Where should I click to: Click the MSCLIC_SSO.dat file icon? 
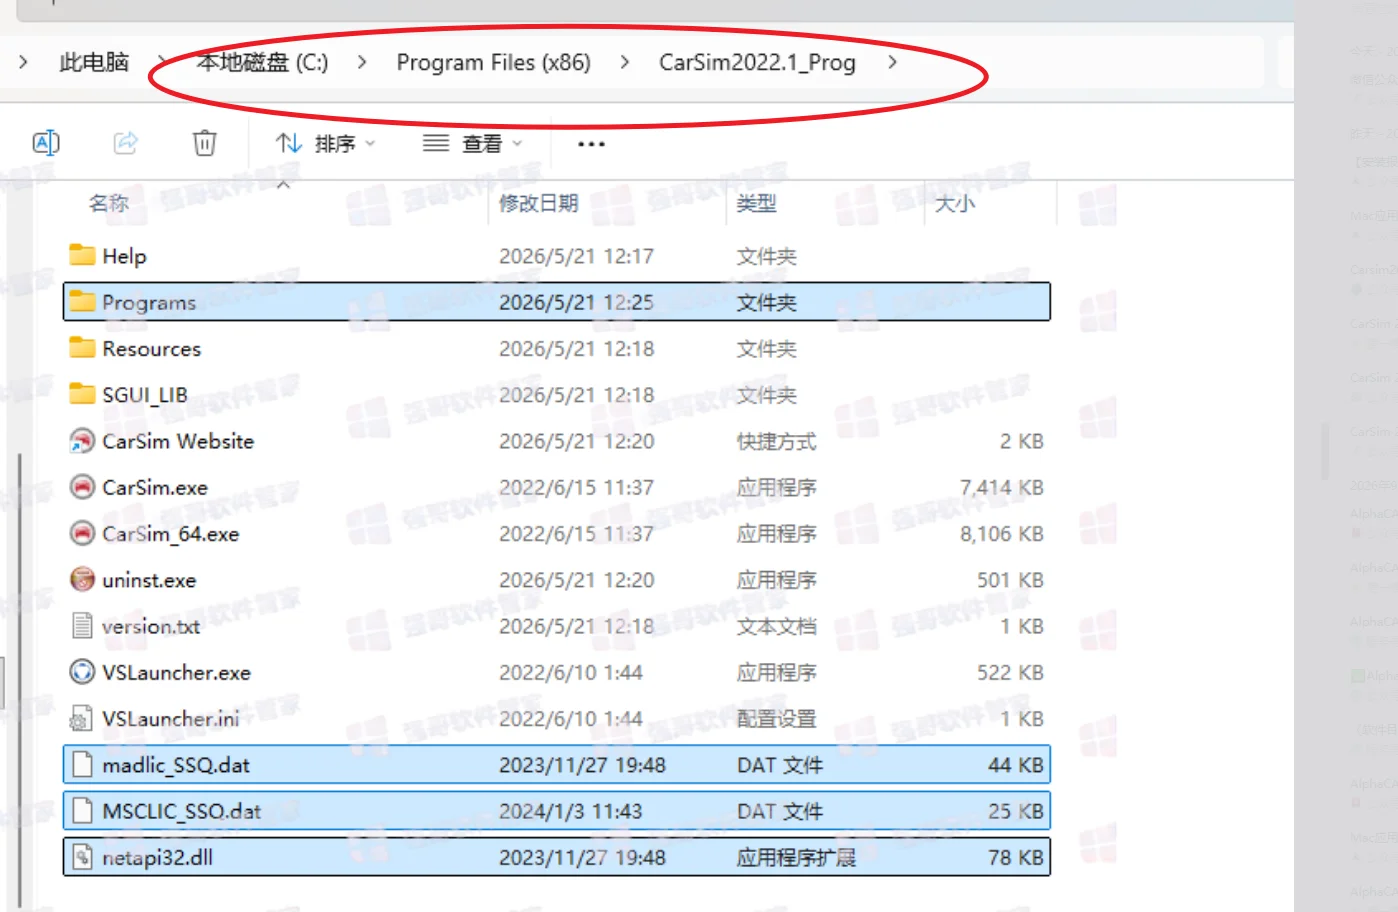click(x=82, y=810)
